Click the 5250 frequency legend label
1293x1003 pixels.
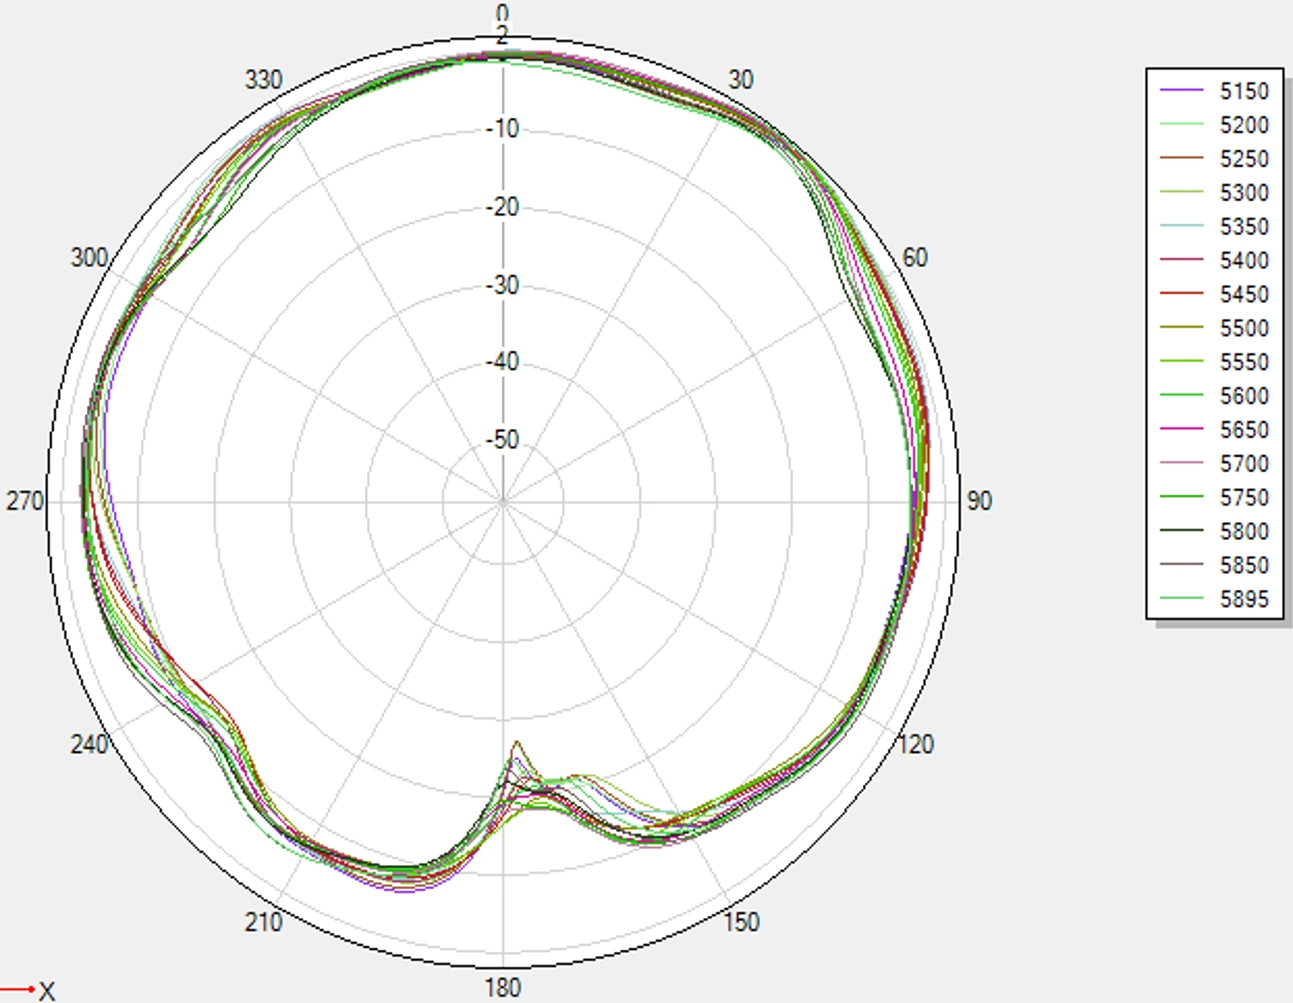click(1244, 159)
